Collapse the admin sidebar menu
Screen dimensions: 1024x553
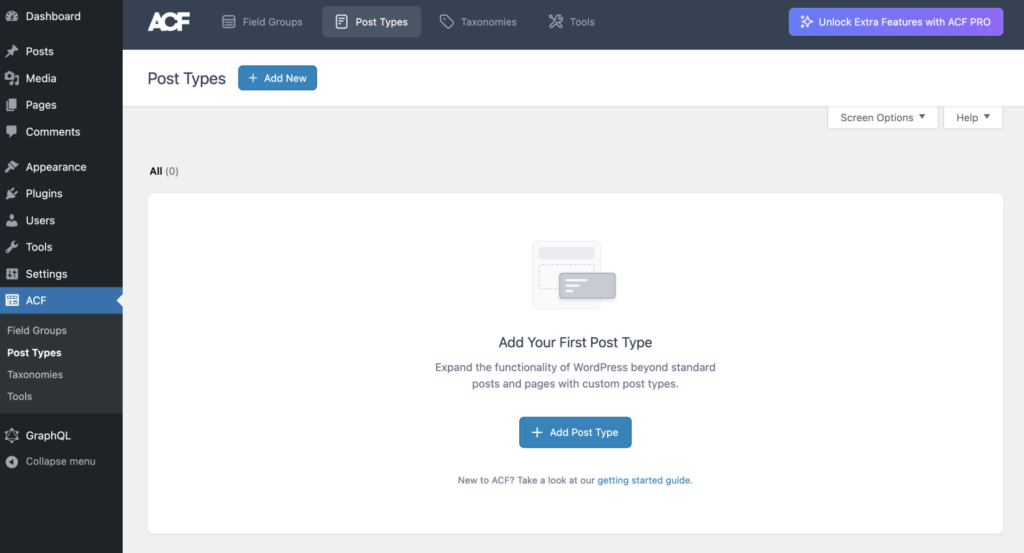tap(60, 462)
